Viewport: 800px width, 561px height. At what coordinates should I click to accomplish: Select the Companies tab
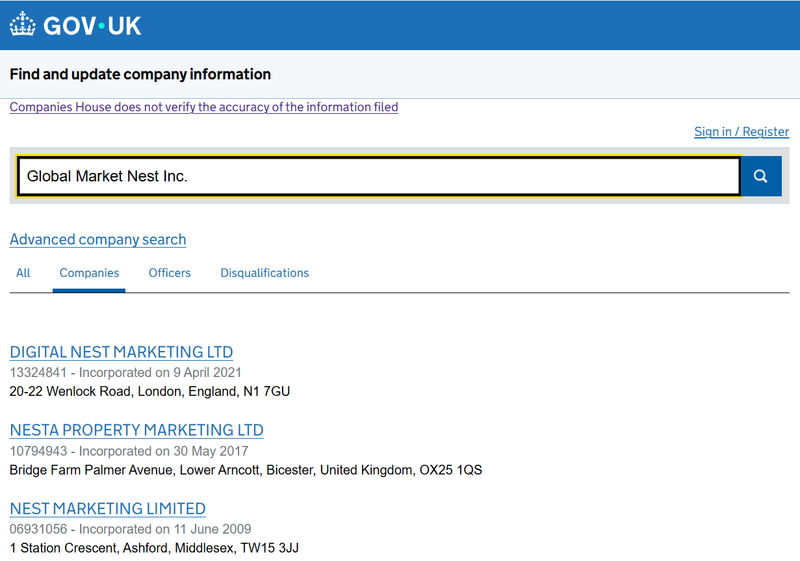click(89, 273)
